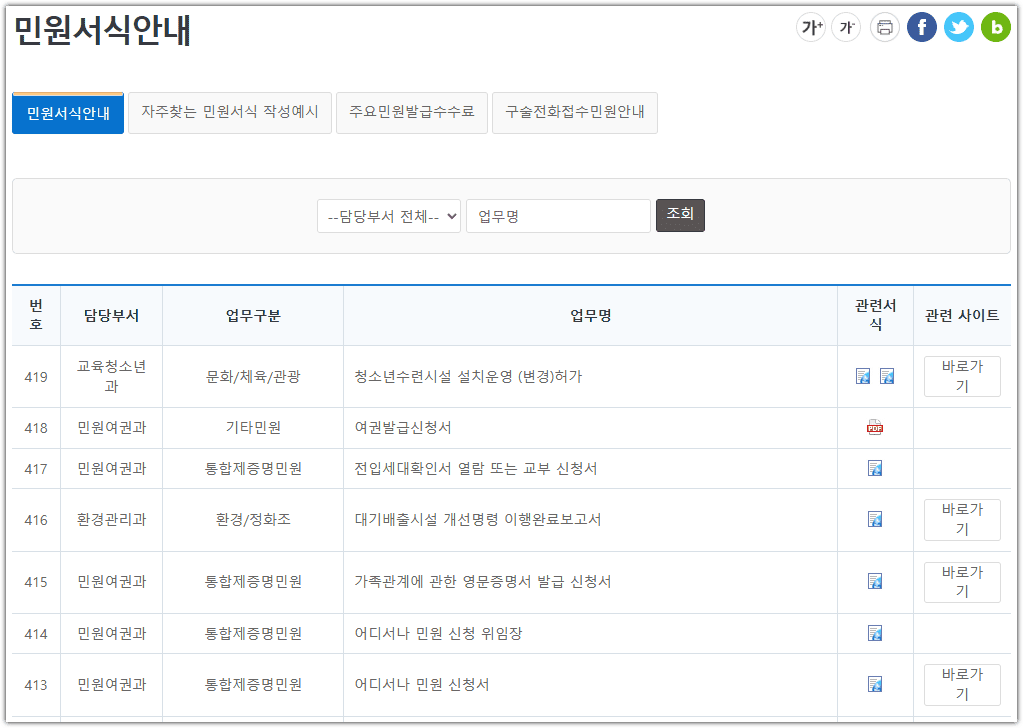1023x728 pixels.
Task: Share page via the Twitter icon
Action: (957, 27)
